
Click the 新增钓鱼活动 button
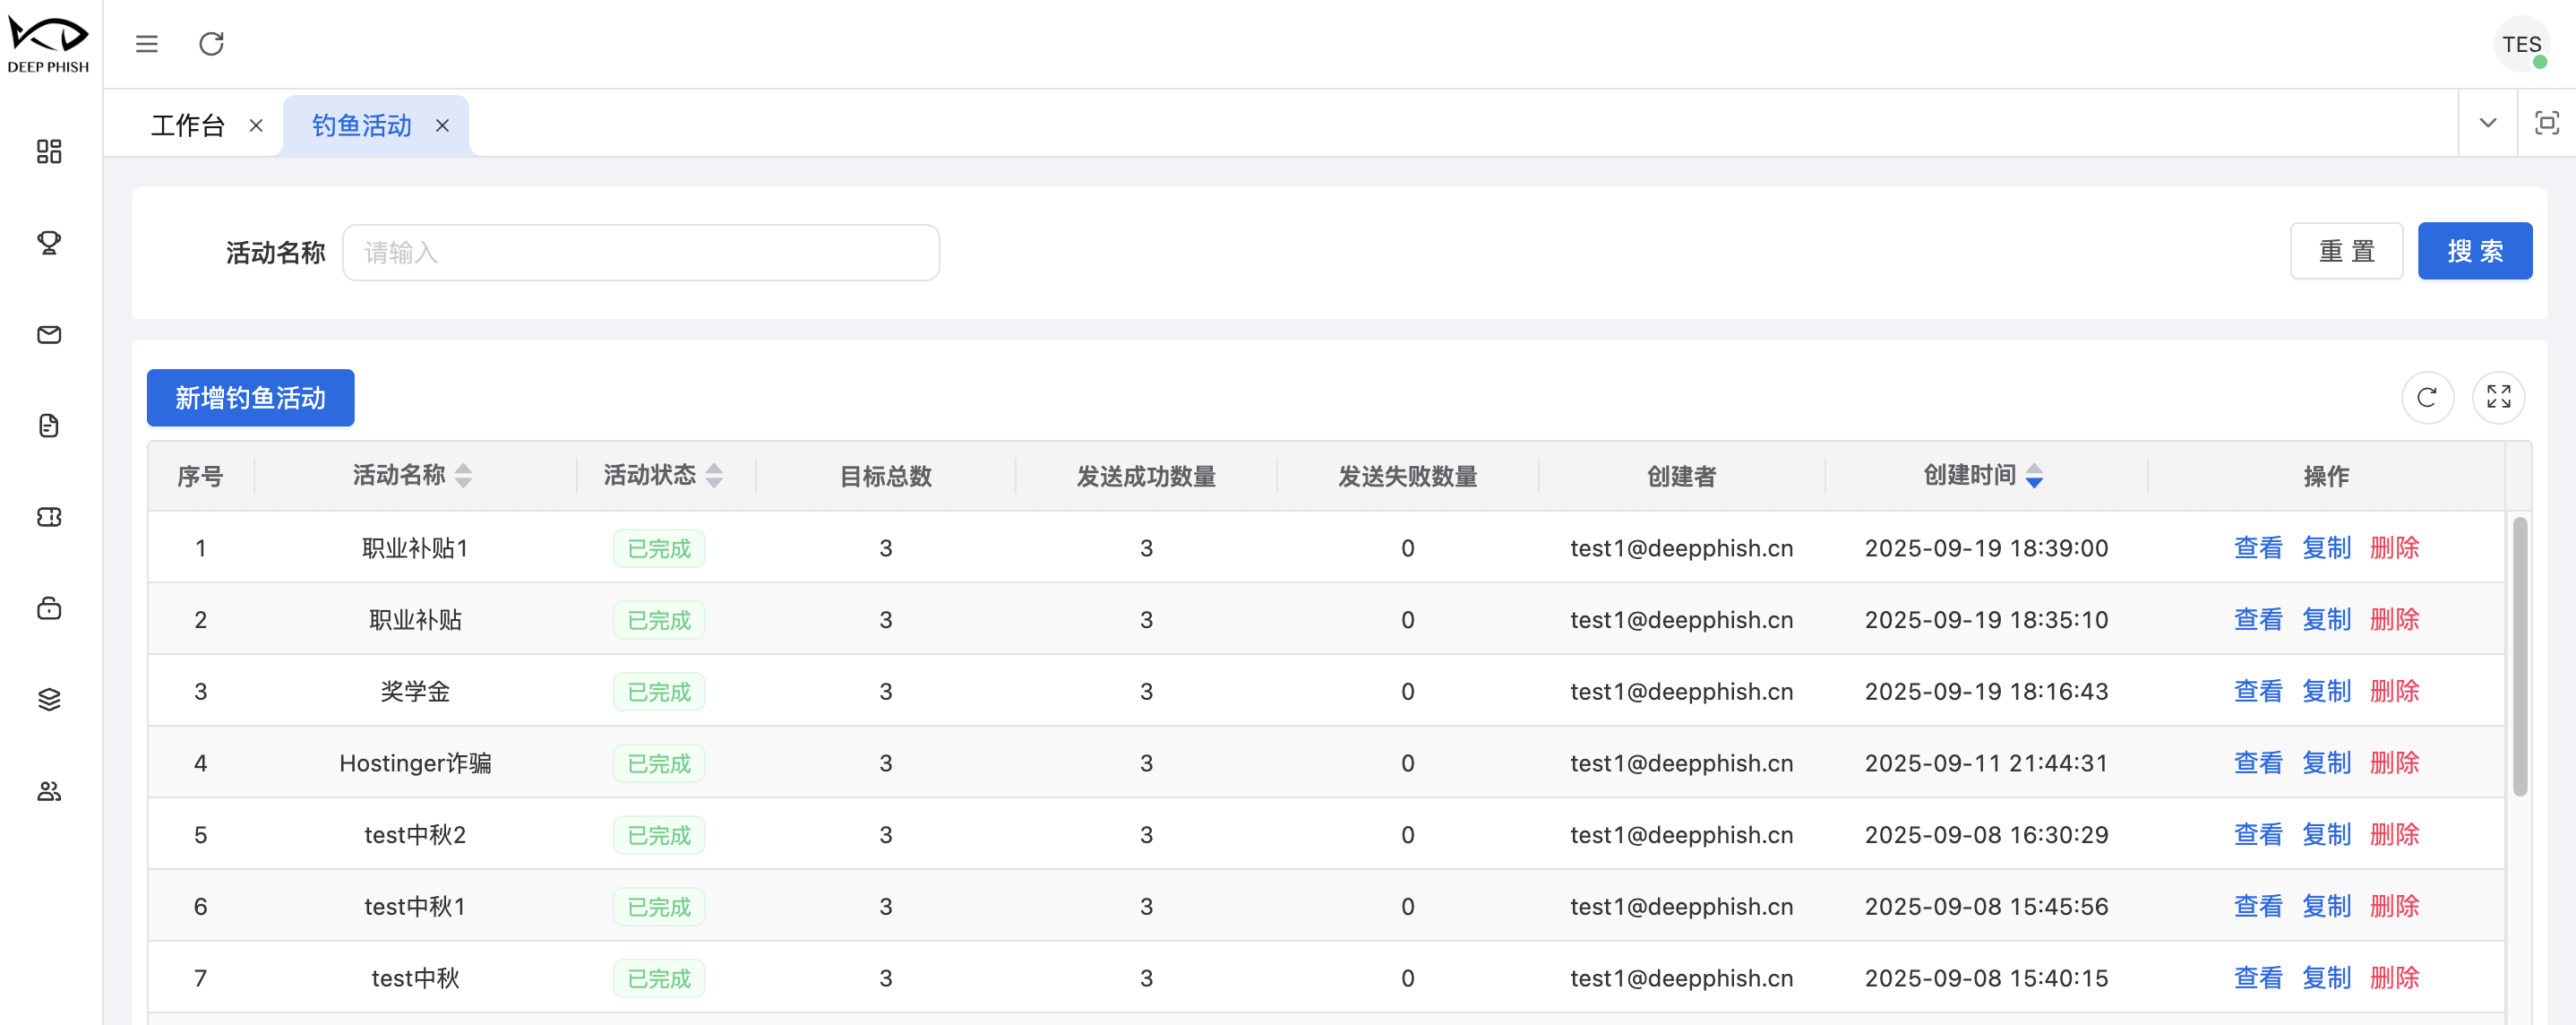tap(250, 398)
